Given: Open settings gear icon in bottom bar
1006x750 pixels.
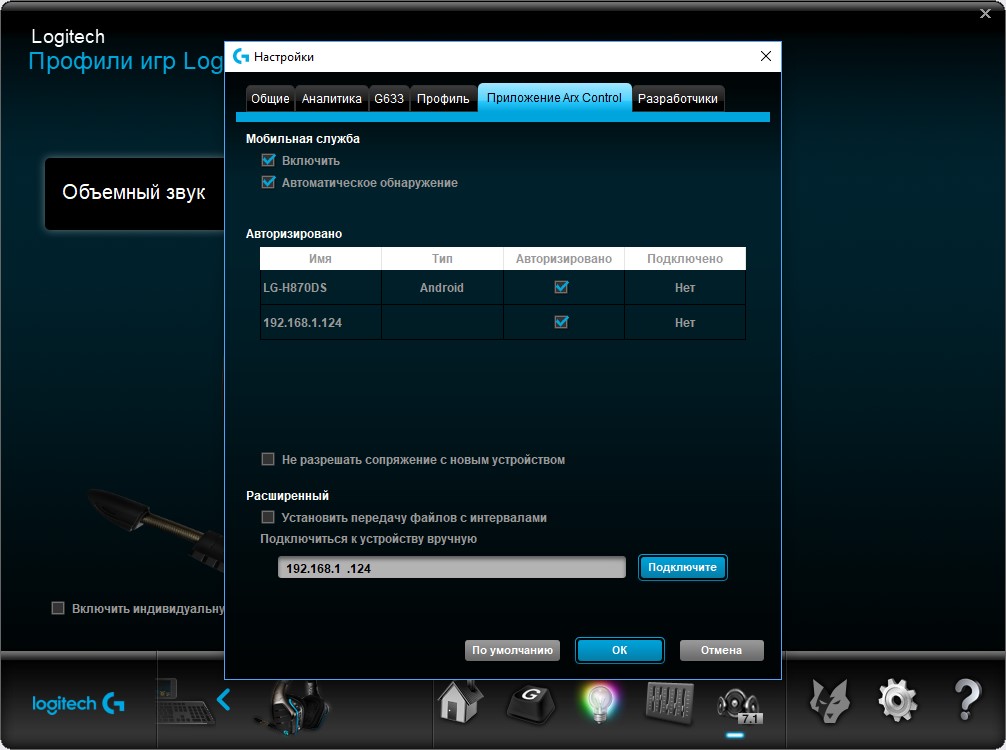Looking at the screenshot, I should pyautogui.click(x=898, y=701).
